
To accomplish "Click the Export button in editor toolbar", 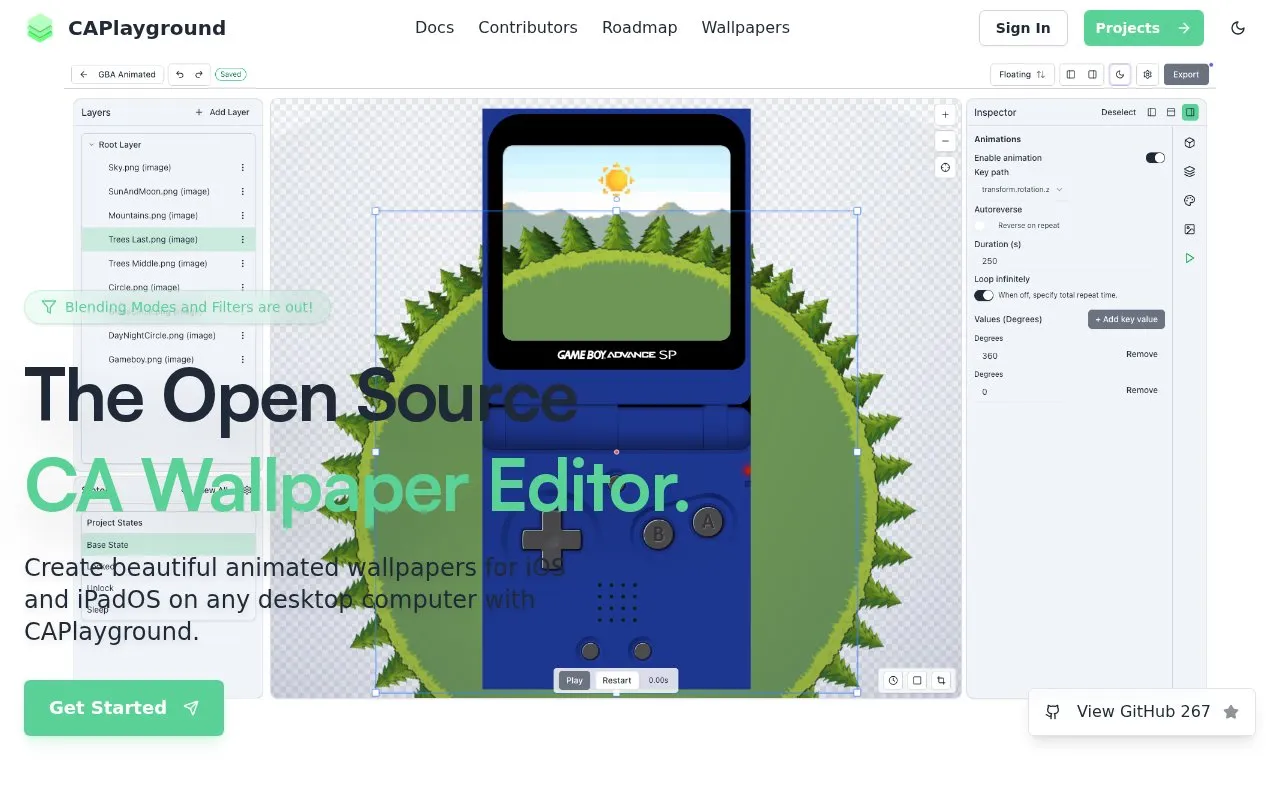I will point(1186,74).
